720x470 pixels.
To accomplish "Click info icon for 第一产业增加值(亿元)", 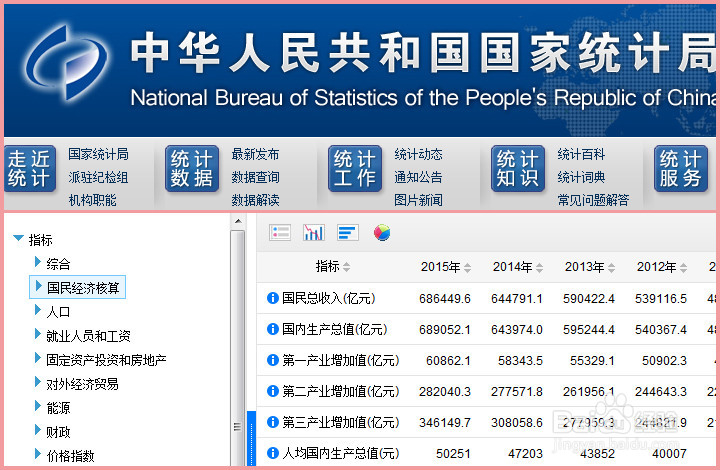I will pos(273,360).
